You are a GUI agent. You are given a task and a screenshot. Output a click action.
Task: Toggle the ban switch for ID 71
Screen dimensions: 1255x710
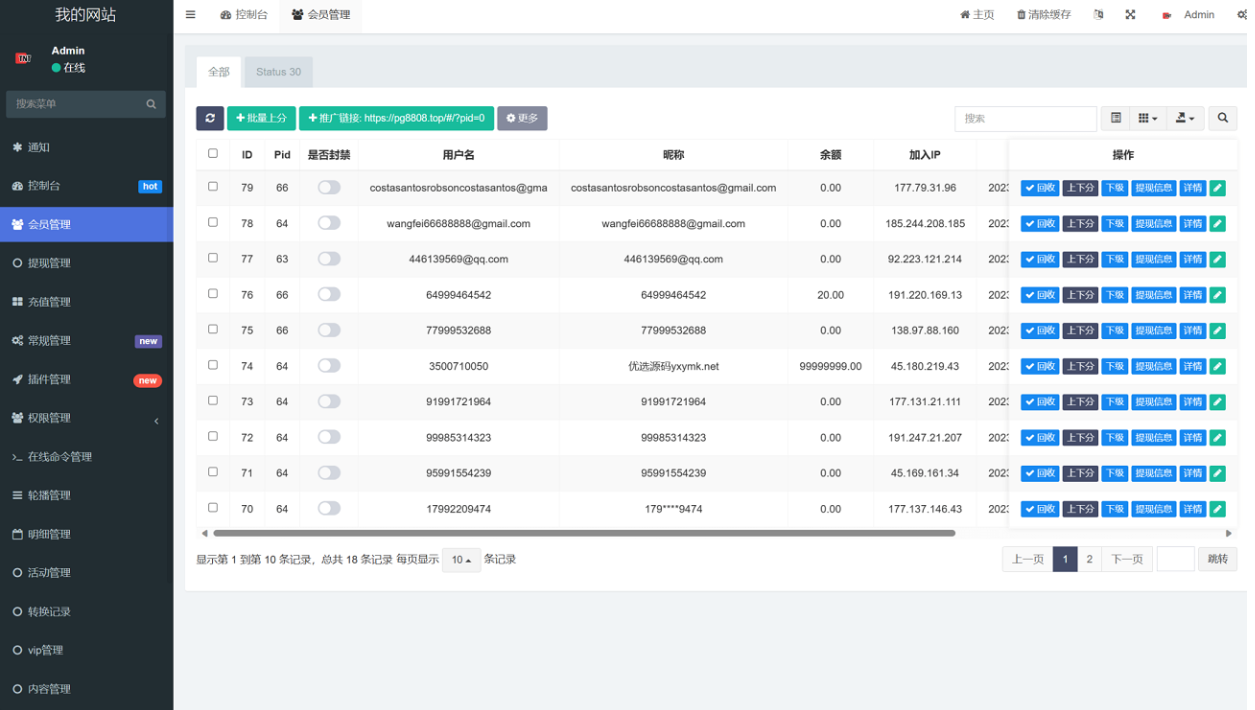tap(329, 473)
